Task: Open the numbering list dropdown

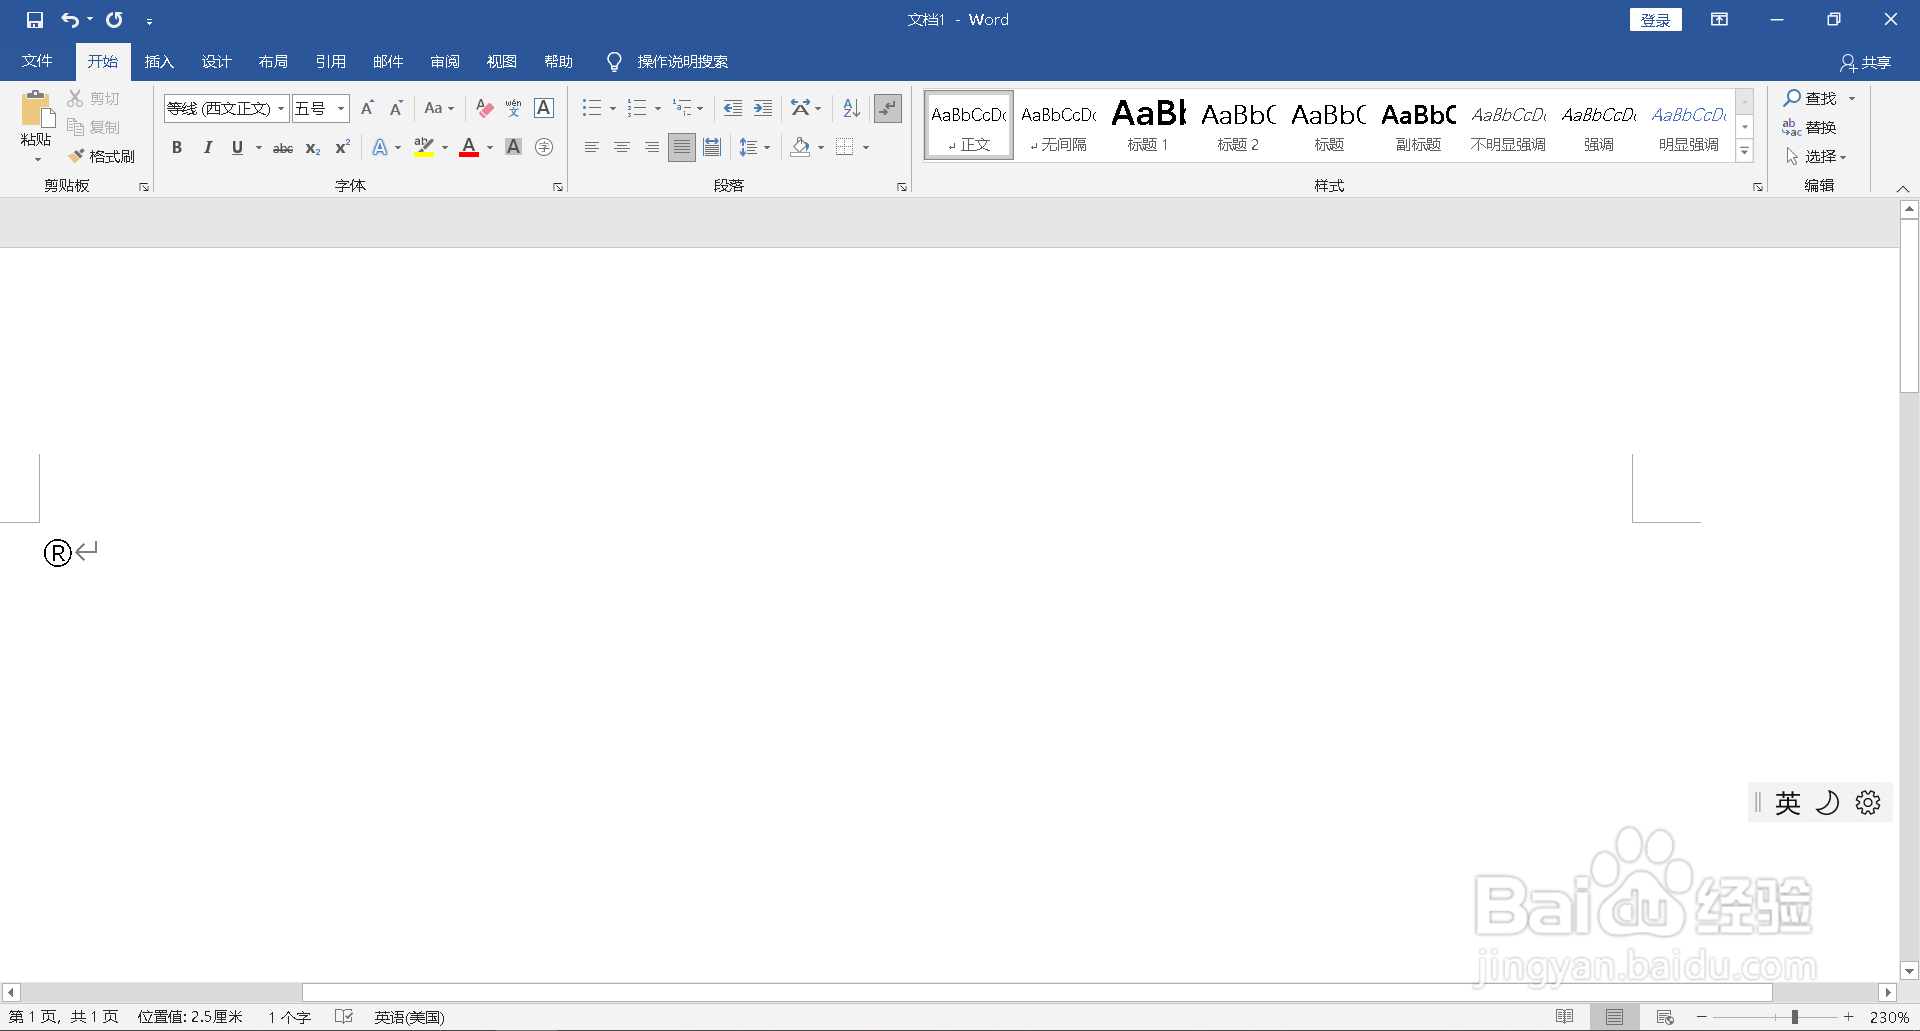Action: pyautogui.click(x=658, y=108)
